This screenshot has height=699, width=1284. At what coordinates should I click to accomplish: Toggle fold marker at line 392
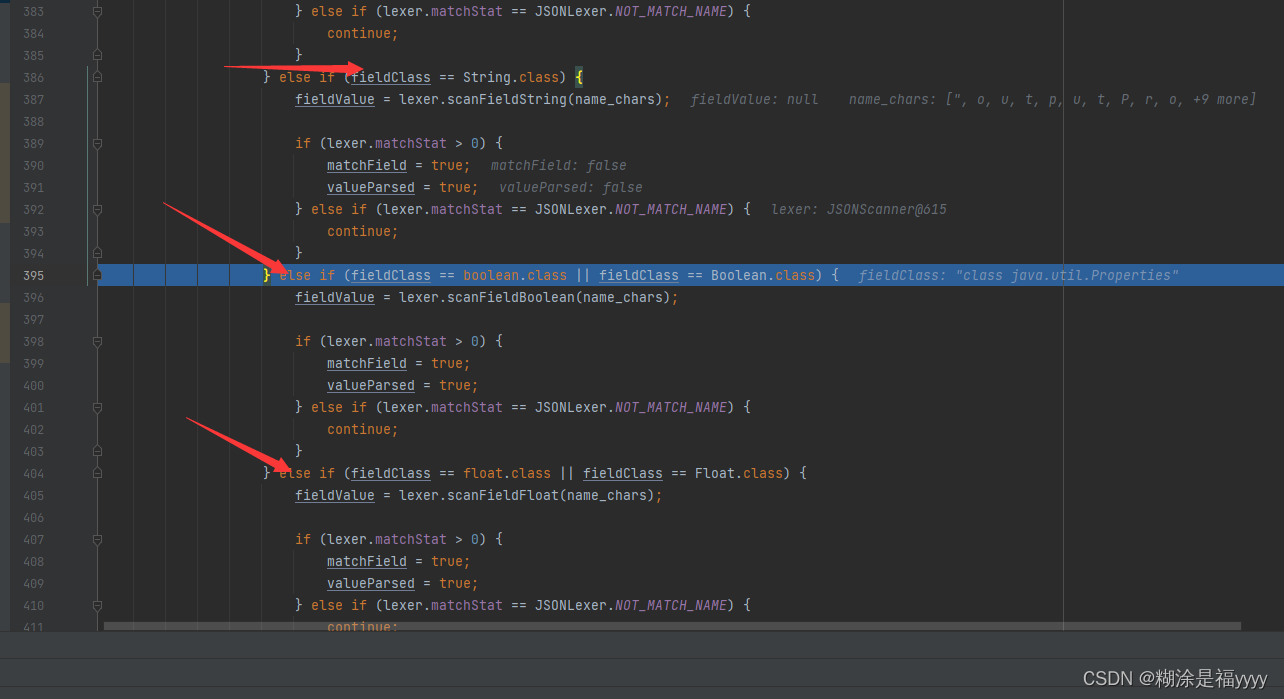[97, 209]
